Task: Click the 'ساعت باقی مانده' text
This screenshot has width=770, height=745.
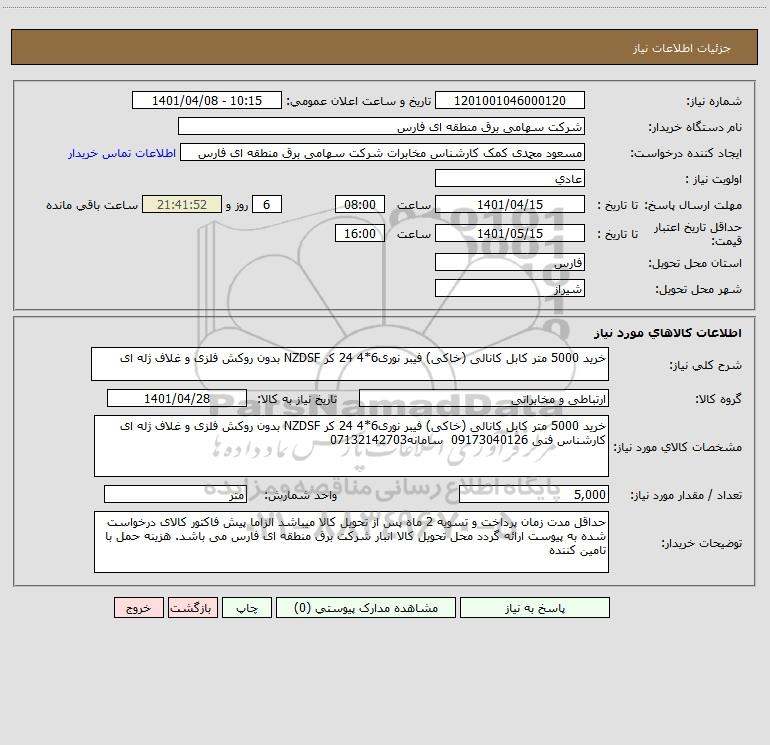Action: [92, 205]
